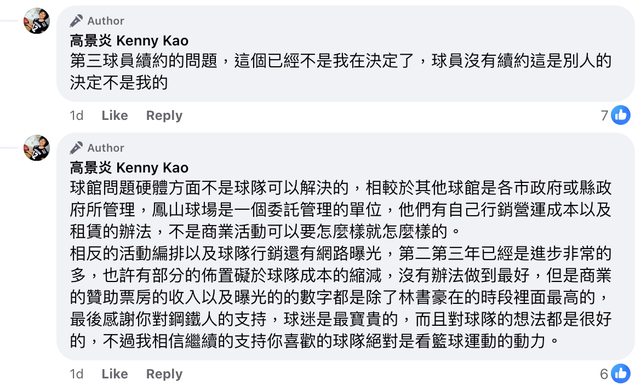Click the Author pen icon on the 球館問題 comment
Image resolution: width=641 pixels, height=391 pixels.
point(76,148)
